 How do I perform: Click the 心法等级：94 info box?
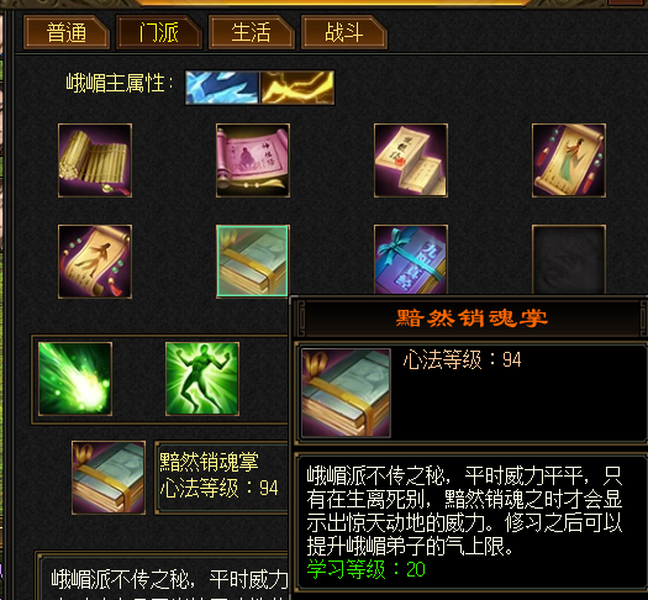coord(221,478)
